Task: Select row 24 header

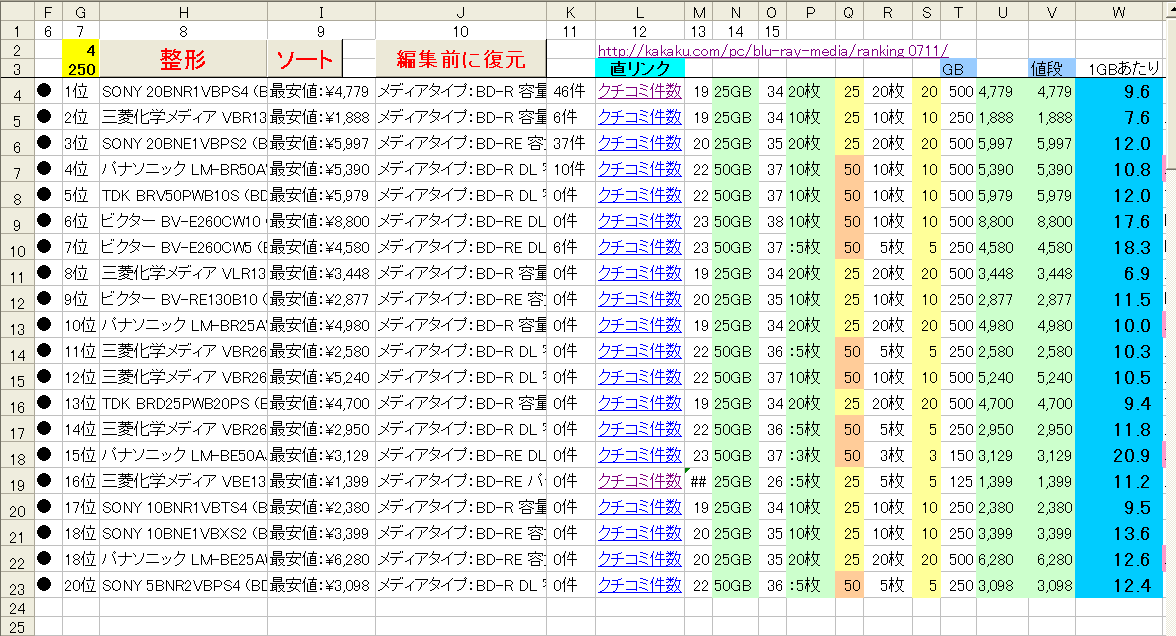Action: coord(17,608)
